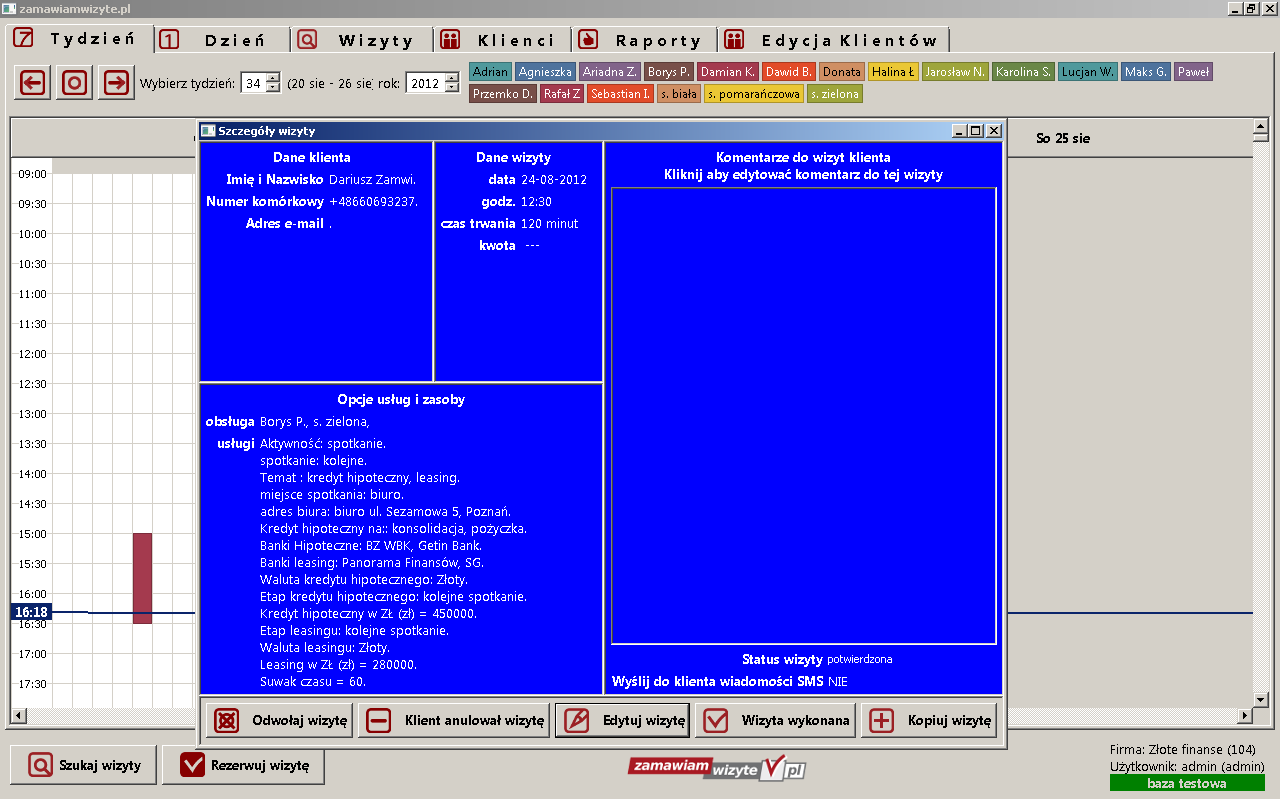The height and width of the screenshot is (800, 1280).
Task: Click the year field showing 2012
Action: click(425, 84)
